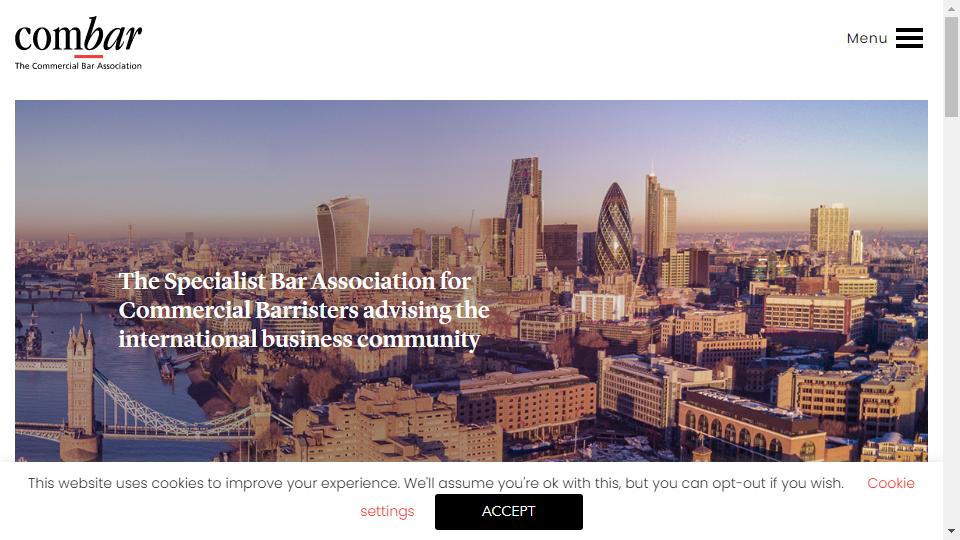
Task: Click the red underline in combar logo
Action: pos(89,56)
